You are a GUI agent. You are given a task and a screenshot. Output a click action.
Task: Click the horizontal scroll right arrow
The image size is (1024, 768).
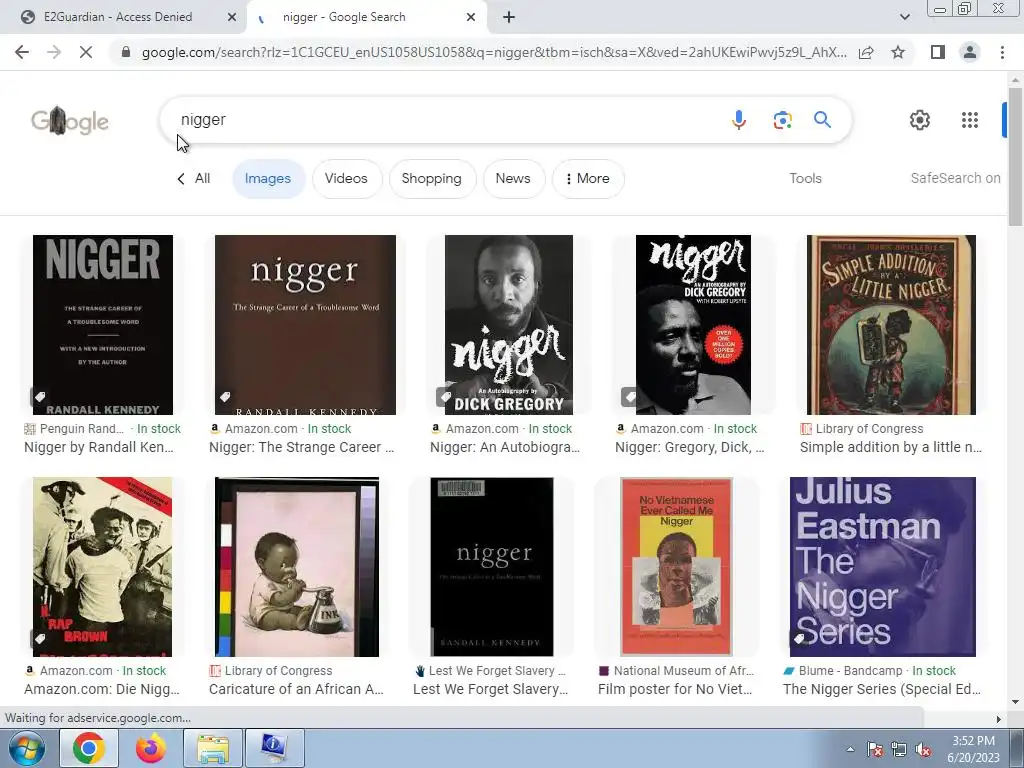(998, 719)
